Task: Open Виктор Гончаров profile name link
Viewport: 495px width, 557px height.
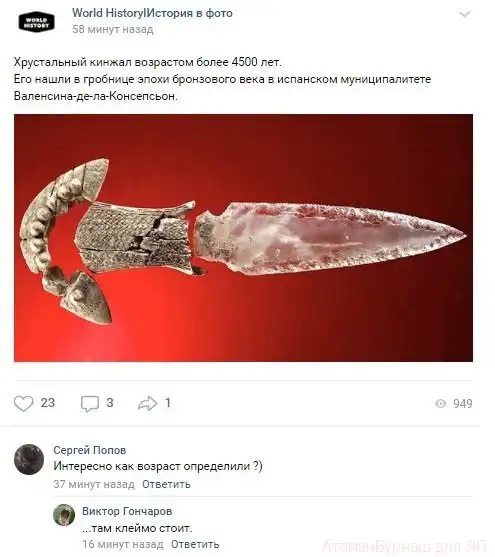Action: (127, 511)
